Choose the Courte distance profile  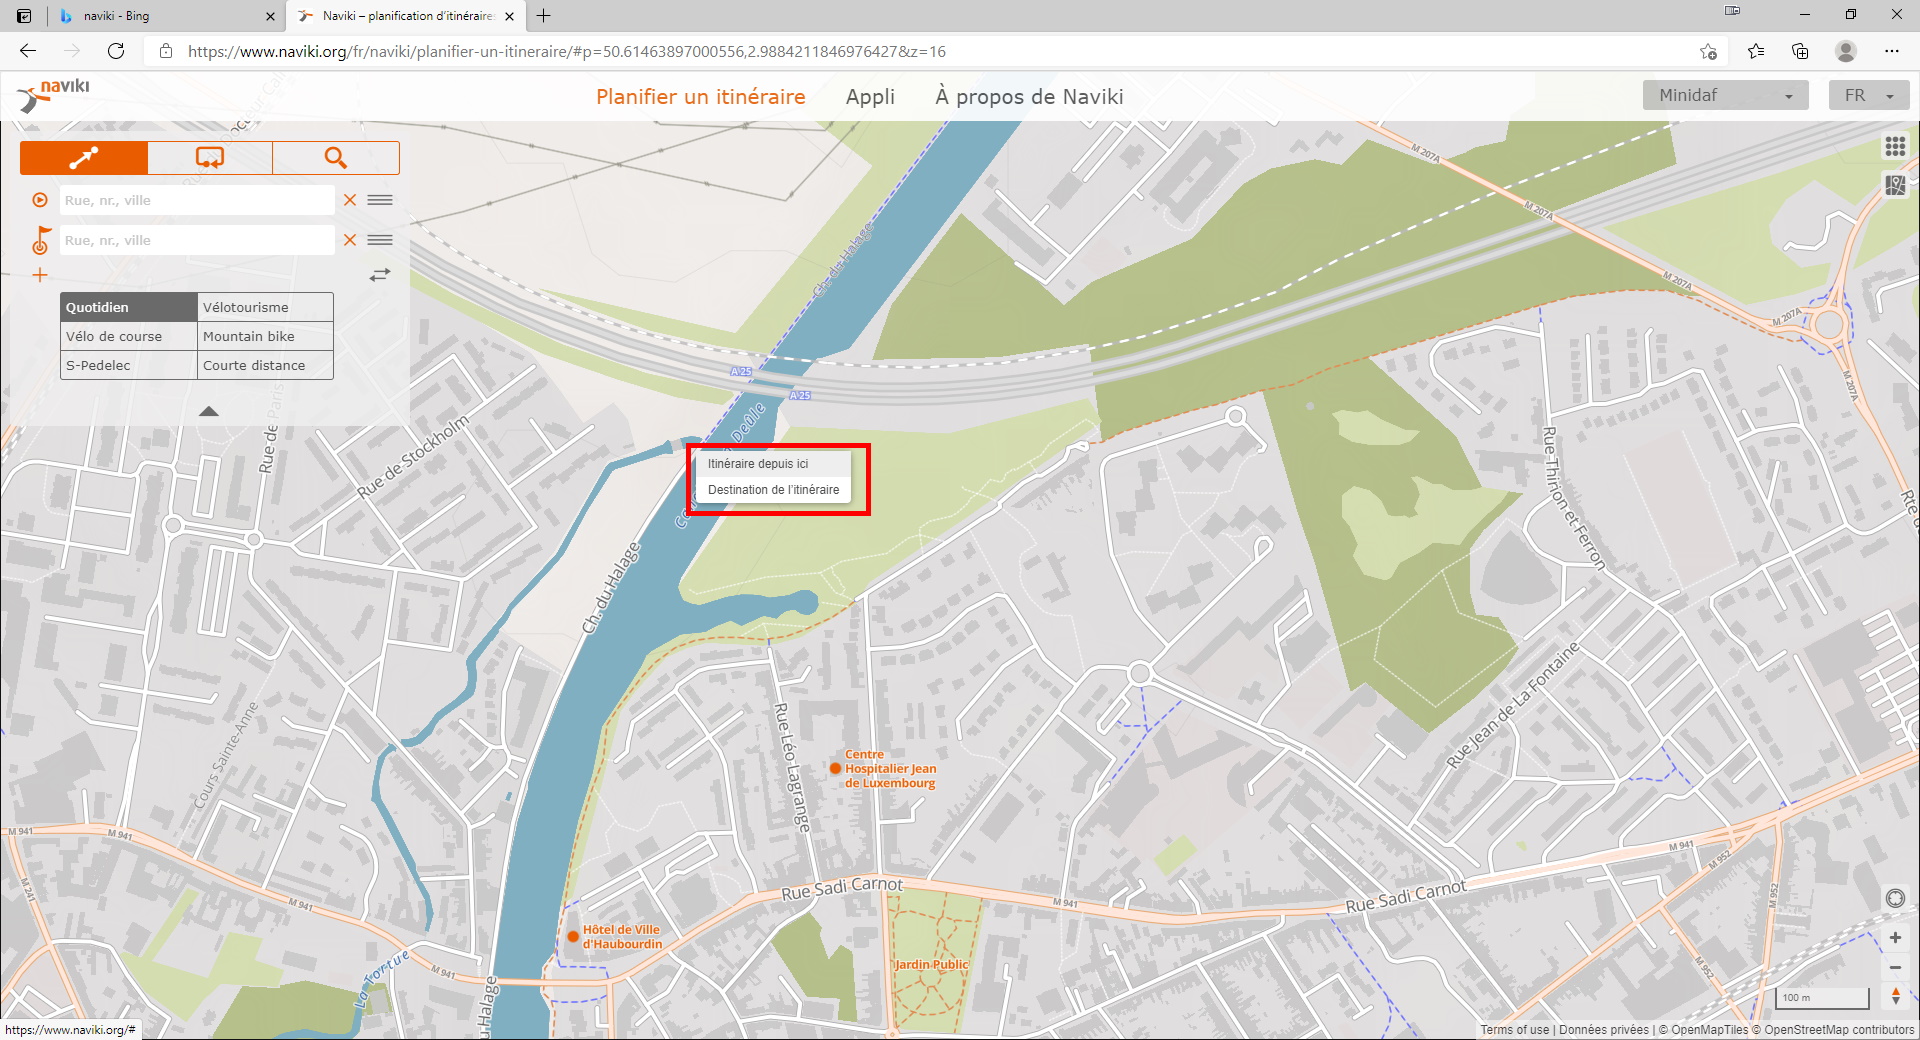[265, 365]
